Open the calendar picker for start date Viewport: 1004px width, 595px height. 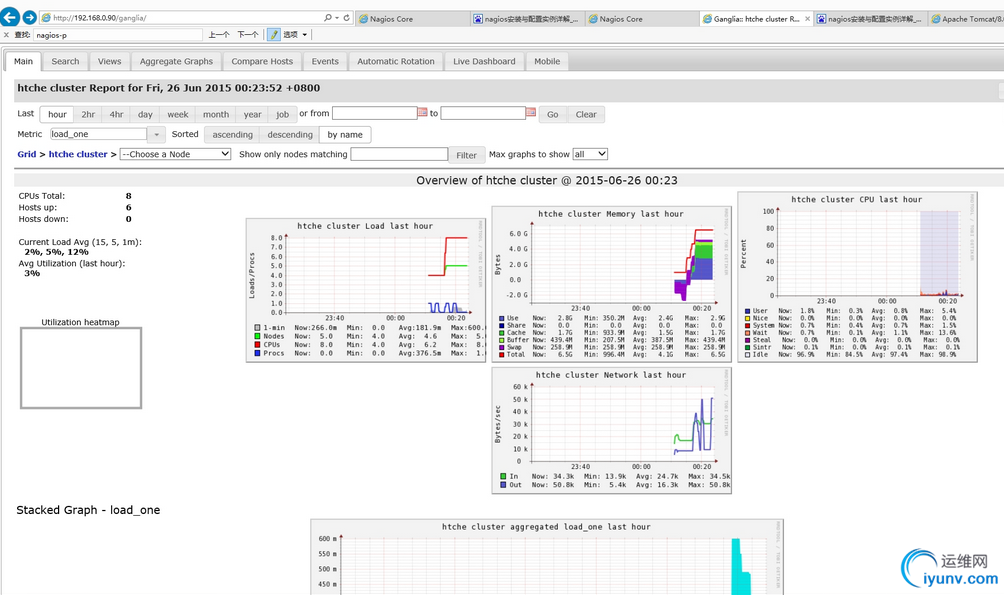click(423, 113)
